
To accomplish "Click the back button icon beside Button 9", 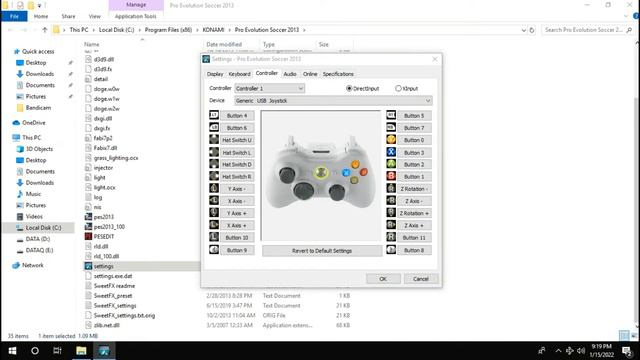I will (x=214, y=250).
